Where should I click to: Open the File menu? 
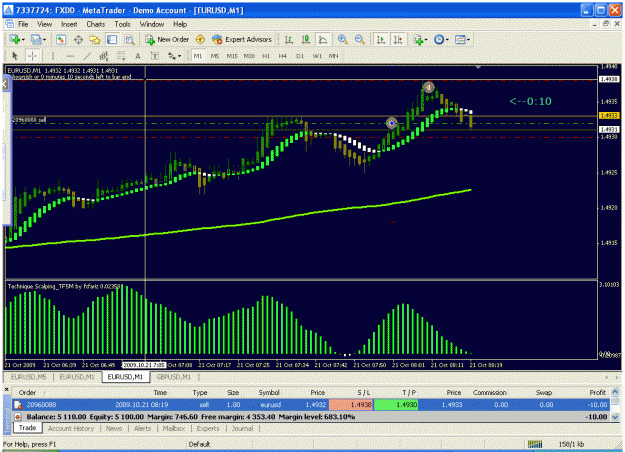[x=23, y=24]
